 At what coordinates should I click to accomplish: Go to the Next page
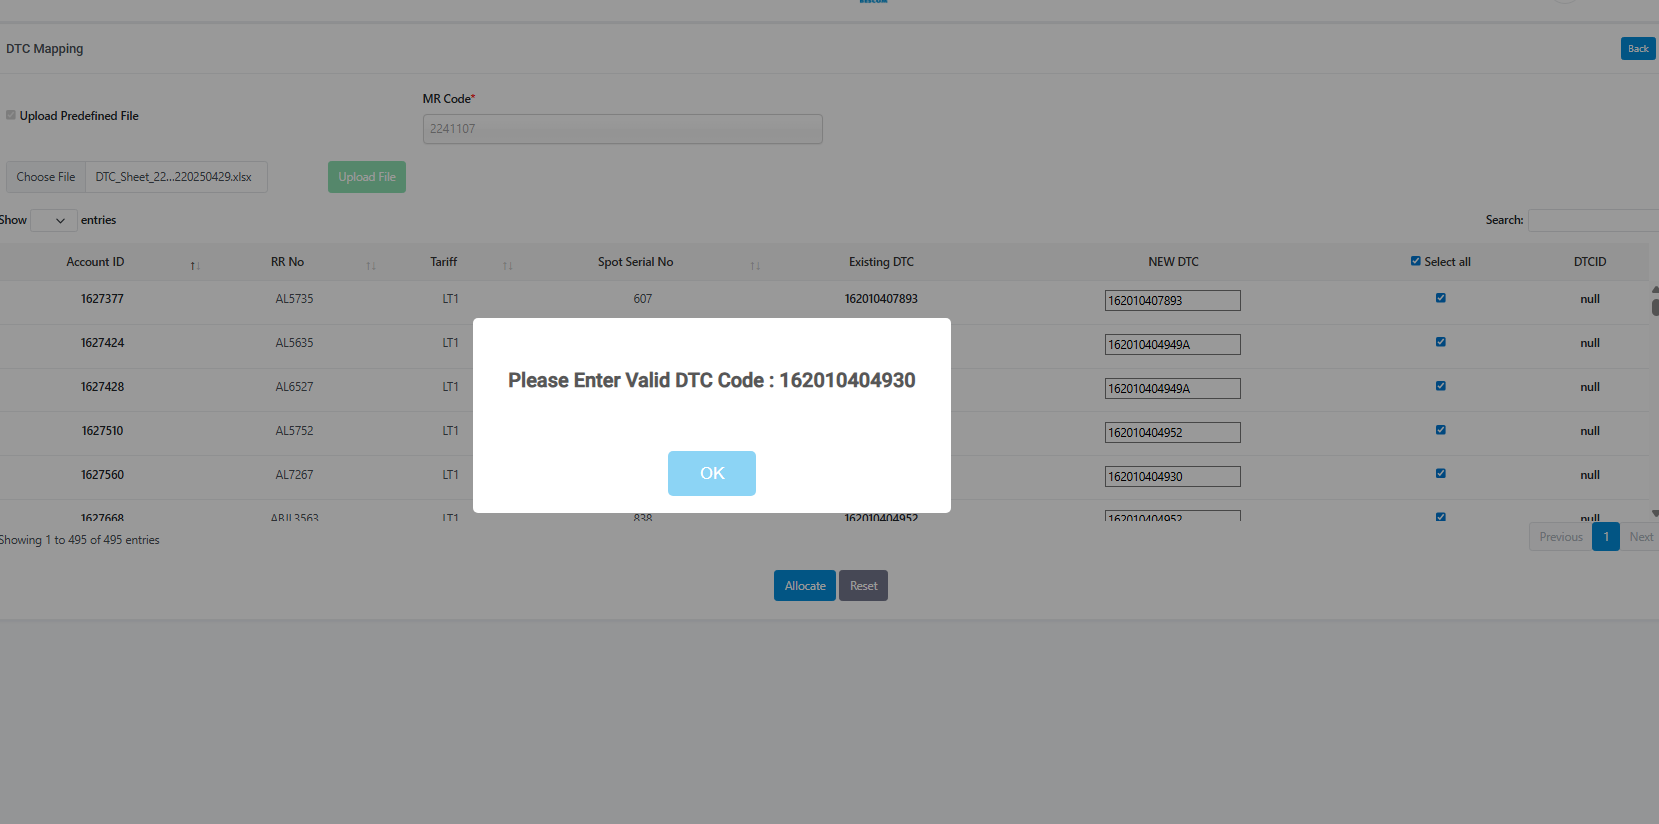pos(1641,537)
